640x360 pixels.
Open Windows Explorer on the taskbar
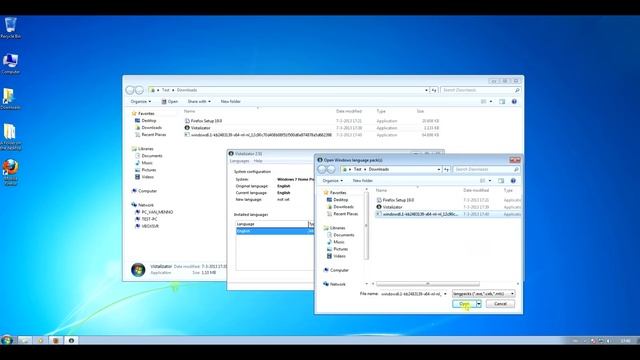coord(24,340)
